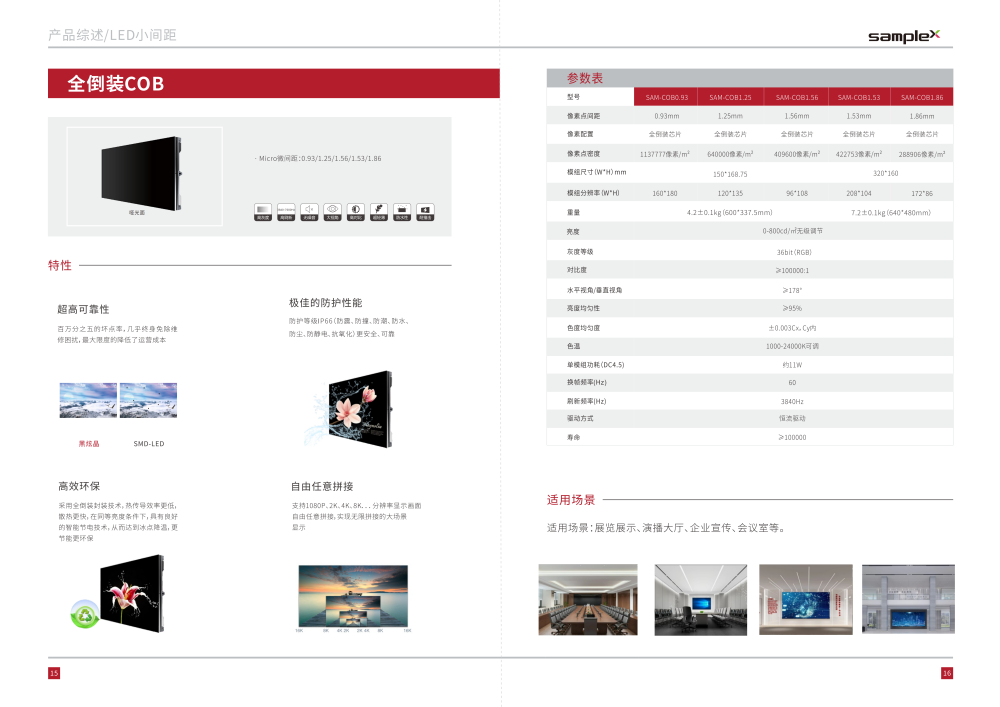Screen dimensions: 1000x707
Task: Select the SAM-COB1.56 column header
Action: tap(794, 97)
